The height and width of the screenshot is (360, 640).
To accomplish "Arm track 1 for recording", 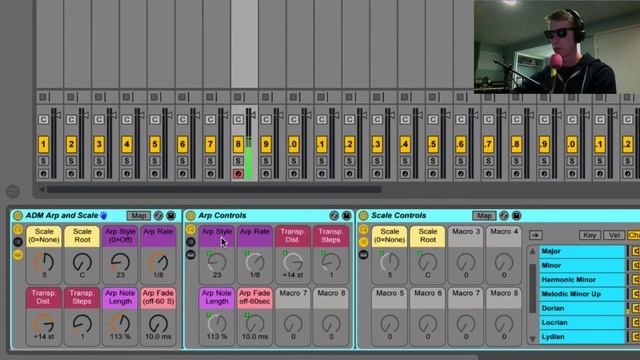I will [x=43, y=174].
